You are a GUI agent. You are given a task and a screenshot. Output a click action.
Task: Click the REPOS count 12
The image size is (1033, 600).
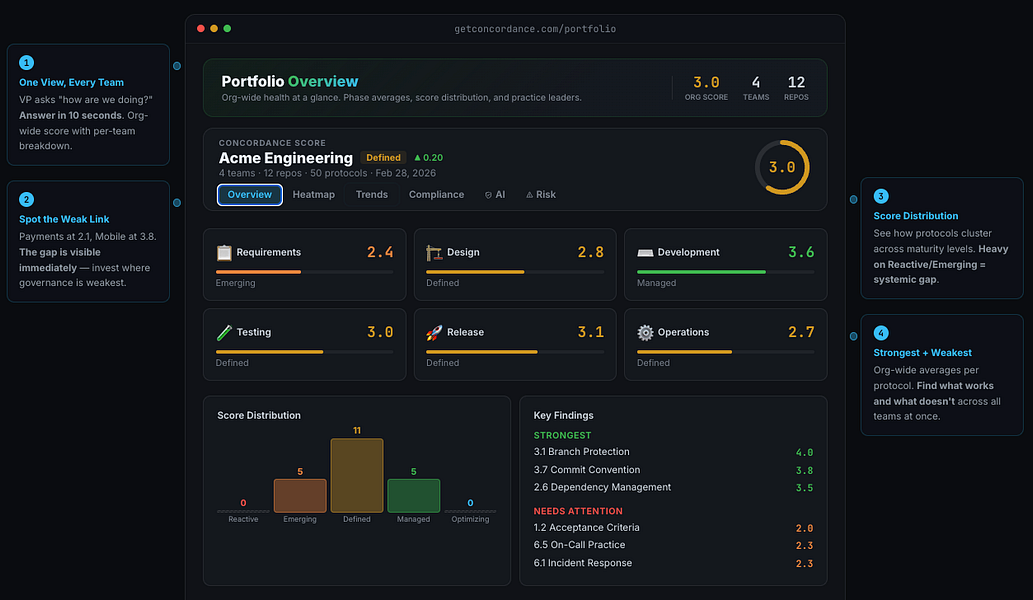tap(796, 88)
